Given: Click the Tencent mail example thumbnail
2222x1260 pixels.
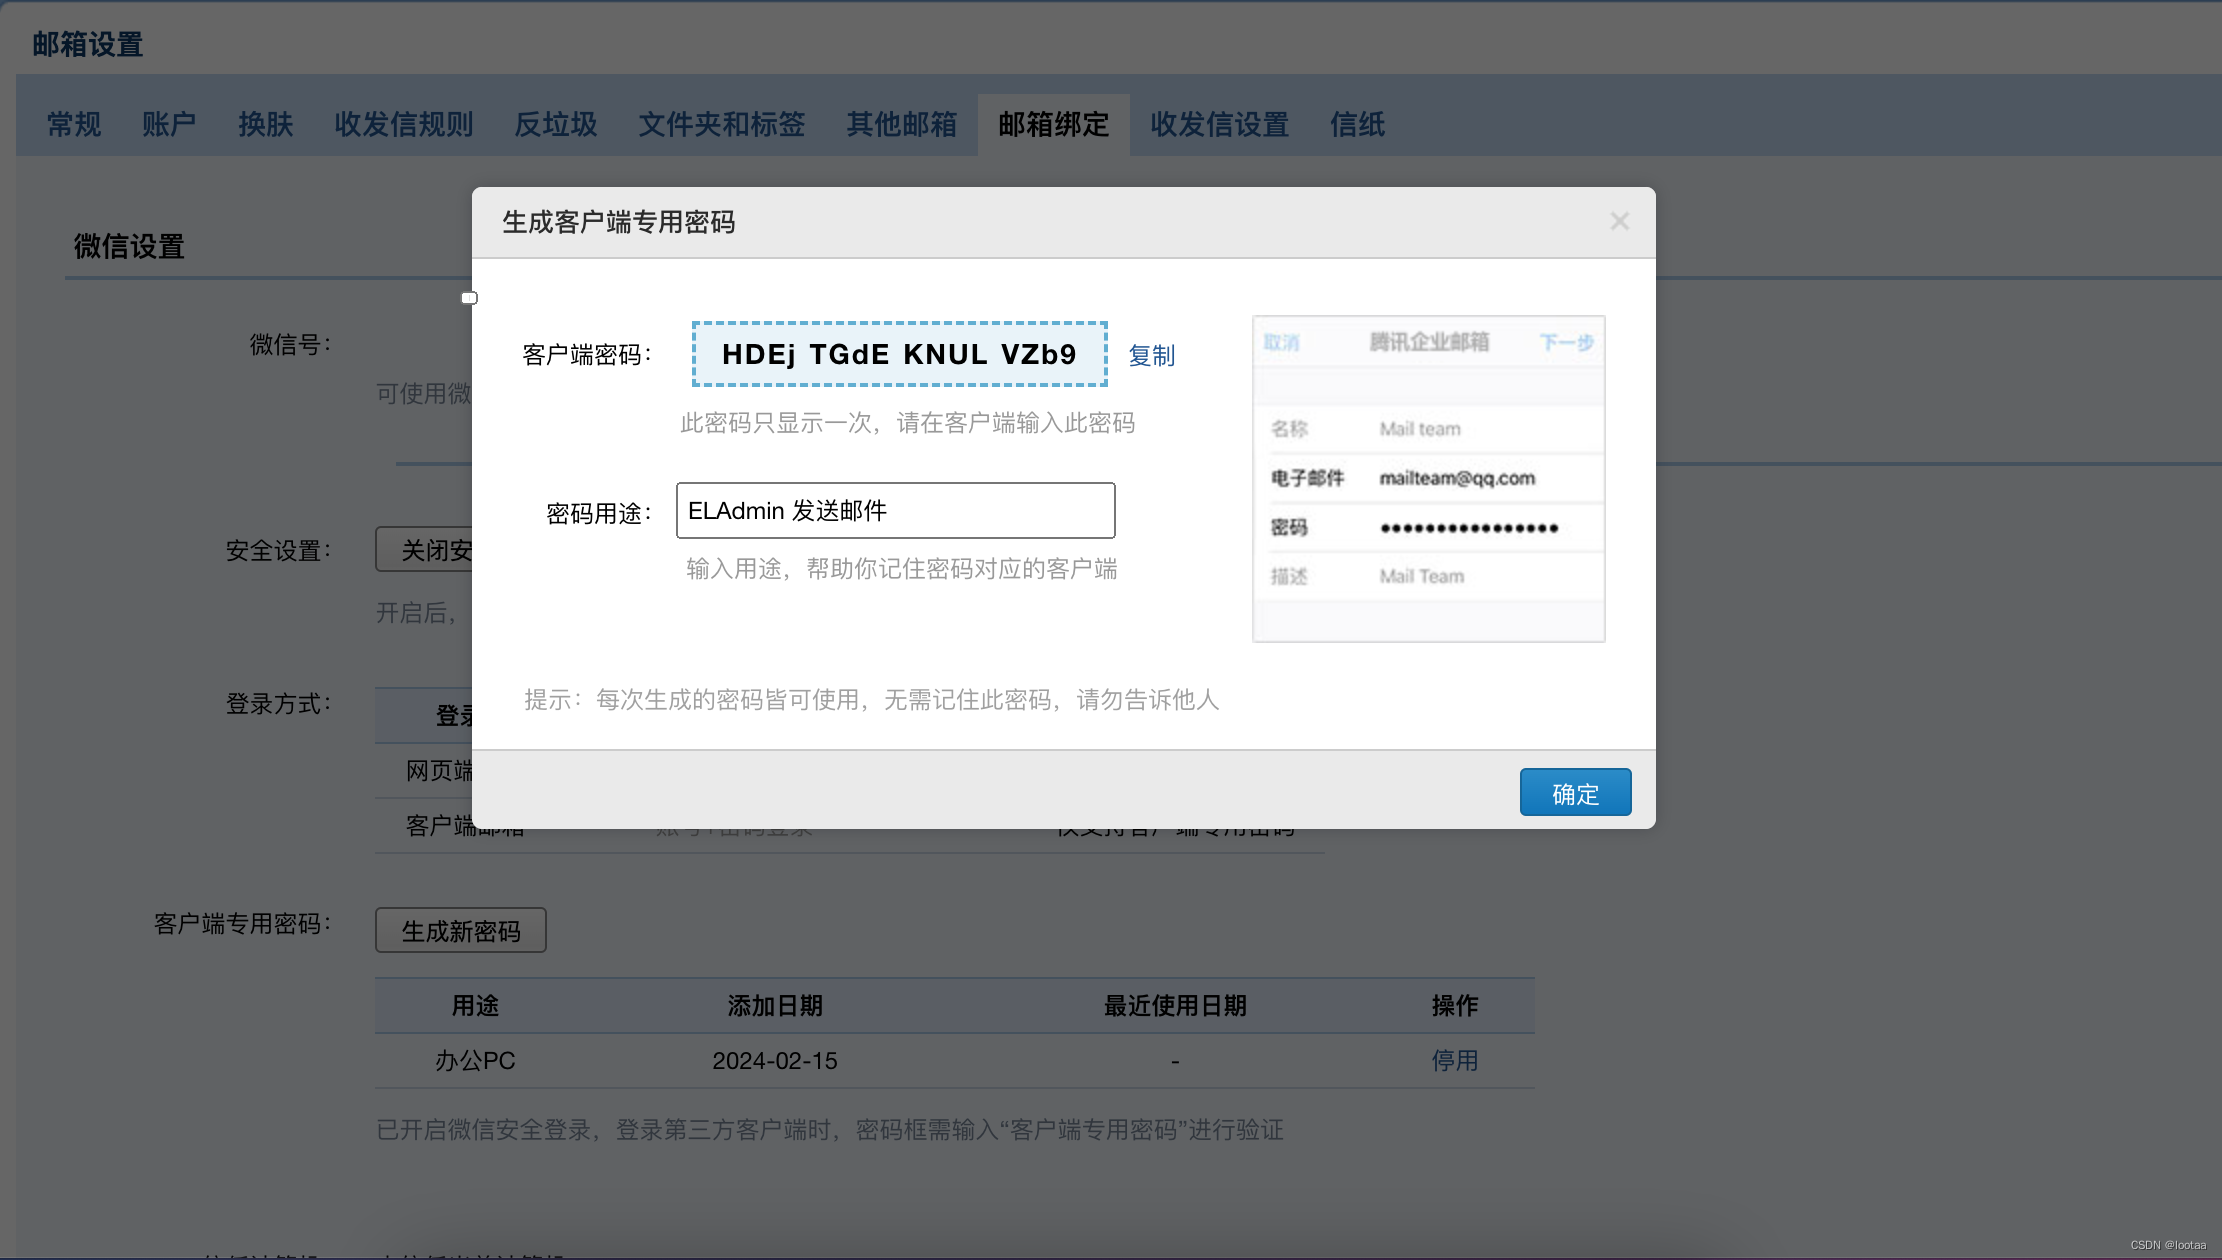Looking at the screenshot, I should click(1428, 478).
